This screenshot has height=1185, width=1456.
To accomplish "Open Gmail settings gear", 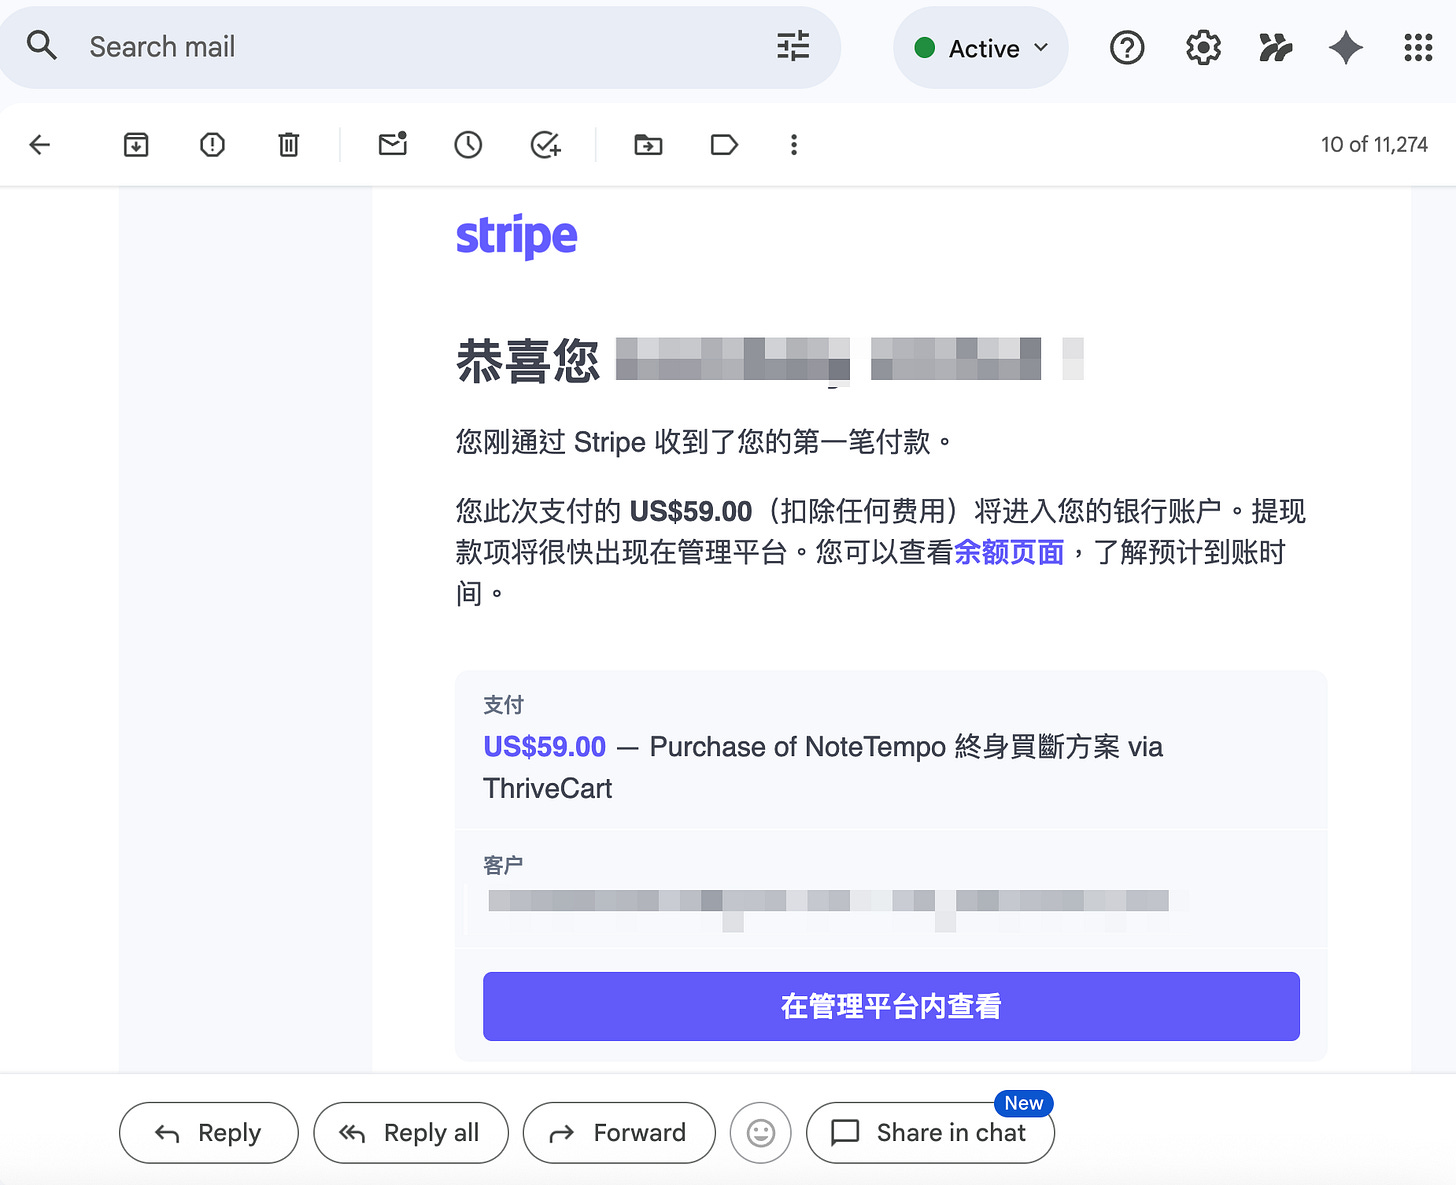I will click(1203, 47).
